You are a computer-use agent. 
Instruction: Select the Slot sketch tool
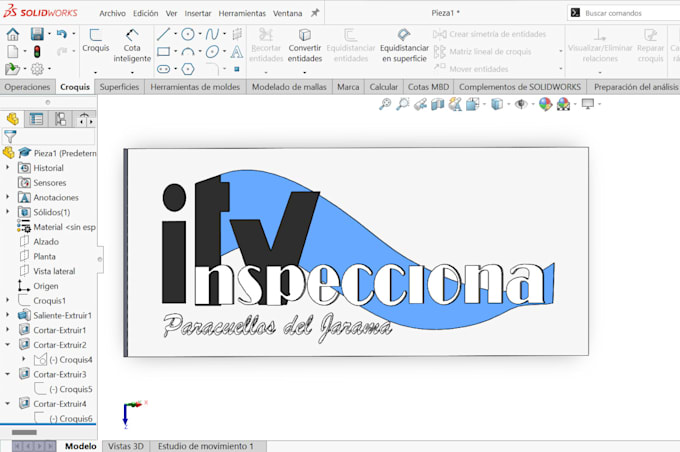[163, 69]
